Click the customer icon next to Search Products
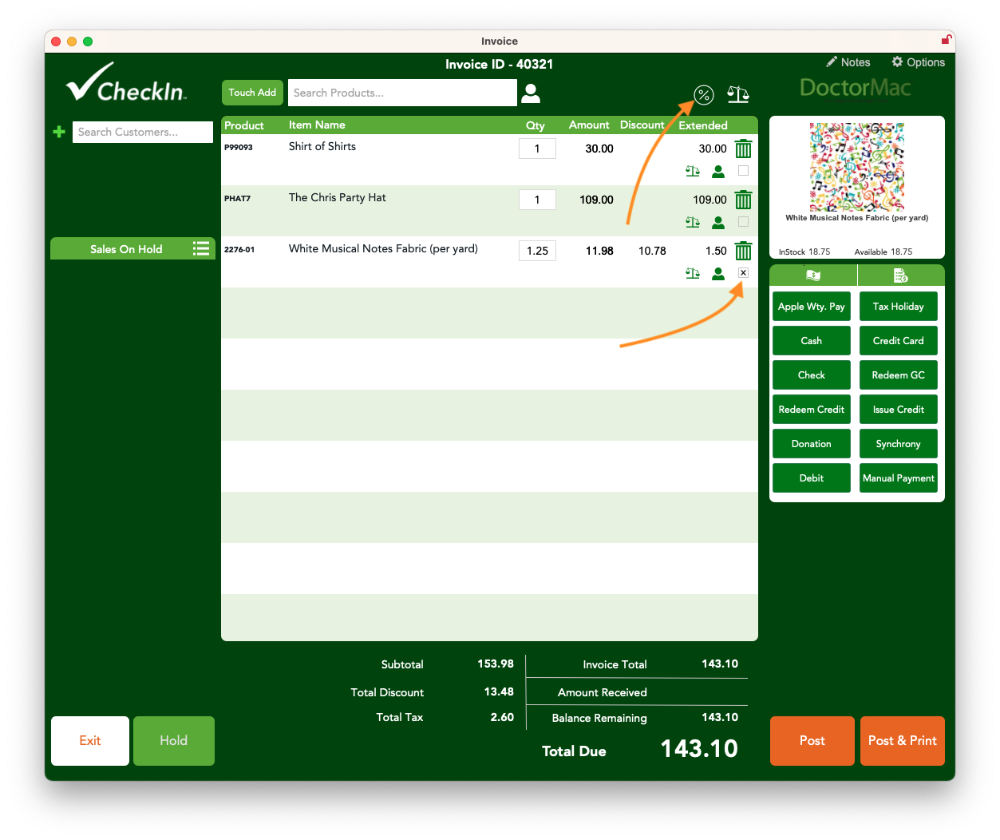Image resolution: width=1000 pixels, height=840 pixels. click(530, 92)
